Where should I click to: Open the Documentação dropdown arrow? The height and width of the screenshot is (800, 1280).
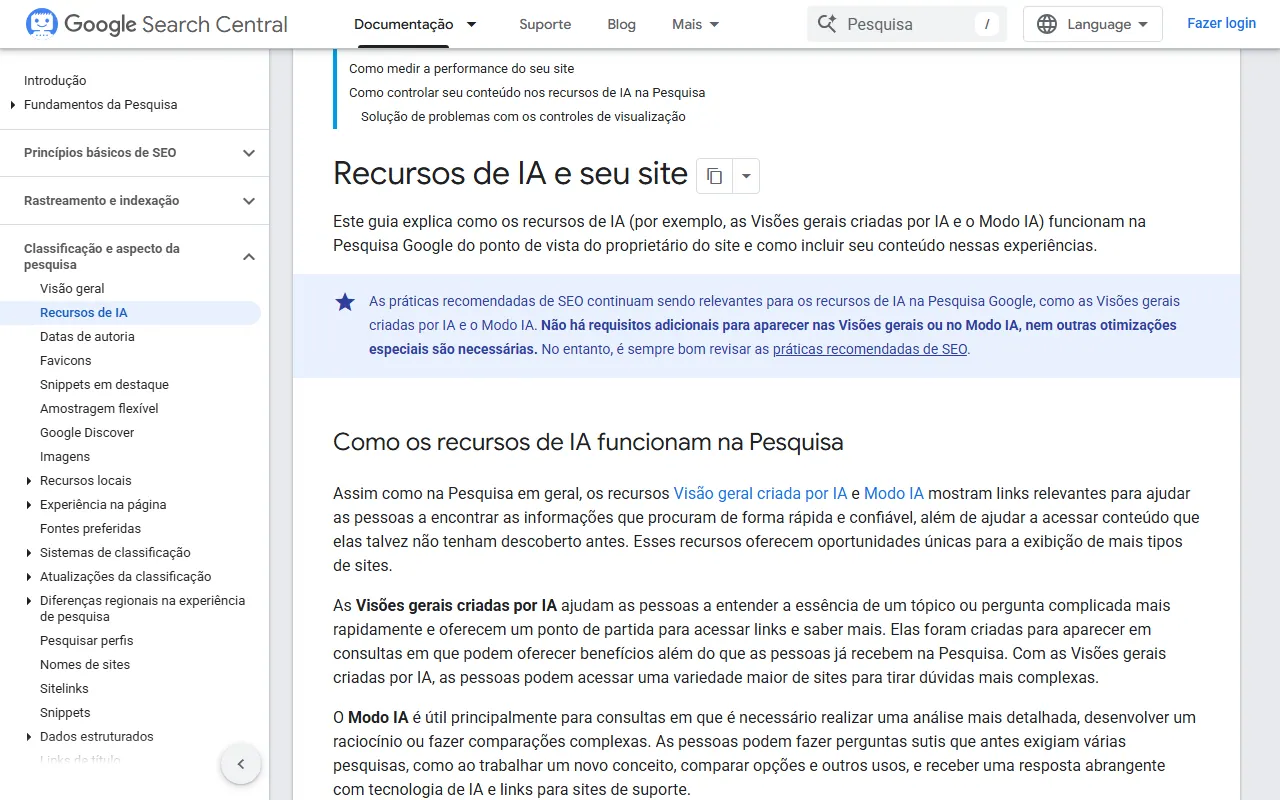[x=472, y=24]
